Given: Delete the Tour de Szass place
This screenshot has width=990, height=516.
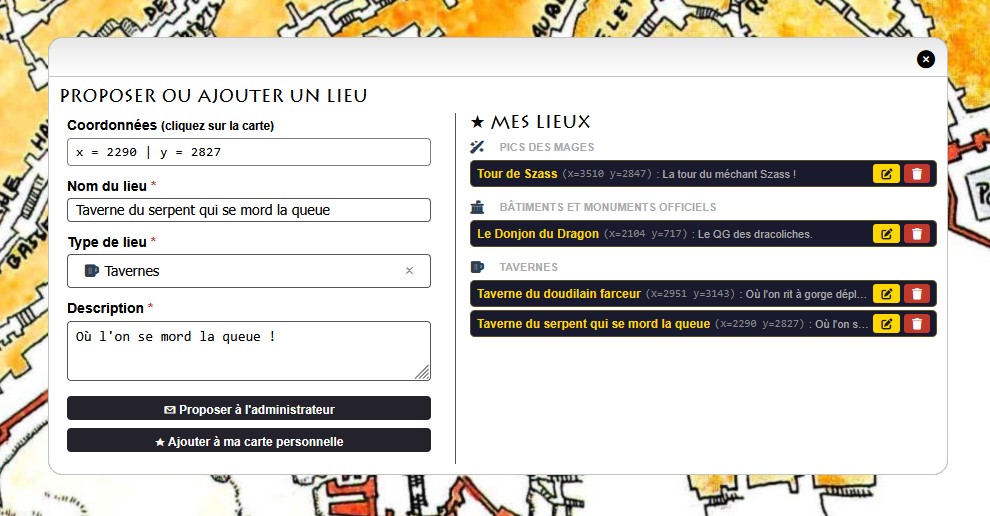Looking at the screenshot, I should (916, 174).
